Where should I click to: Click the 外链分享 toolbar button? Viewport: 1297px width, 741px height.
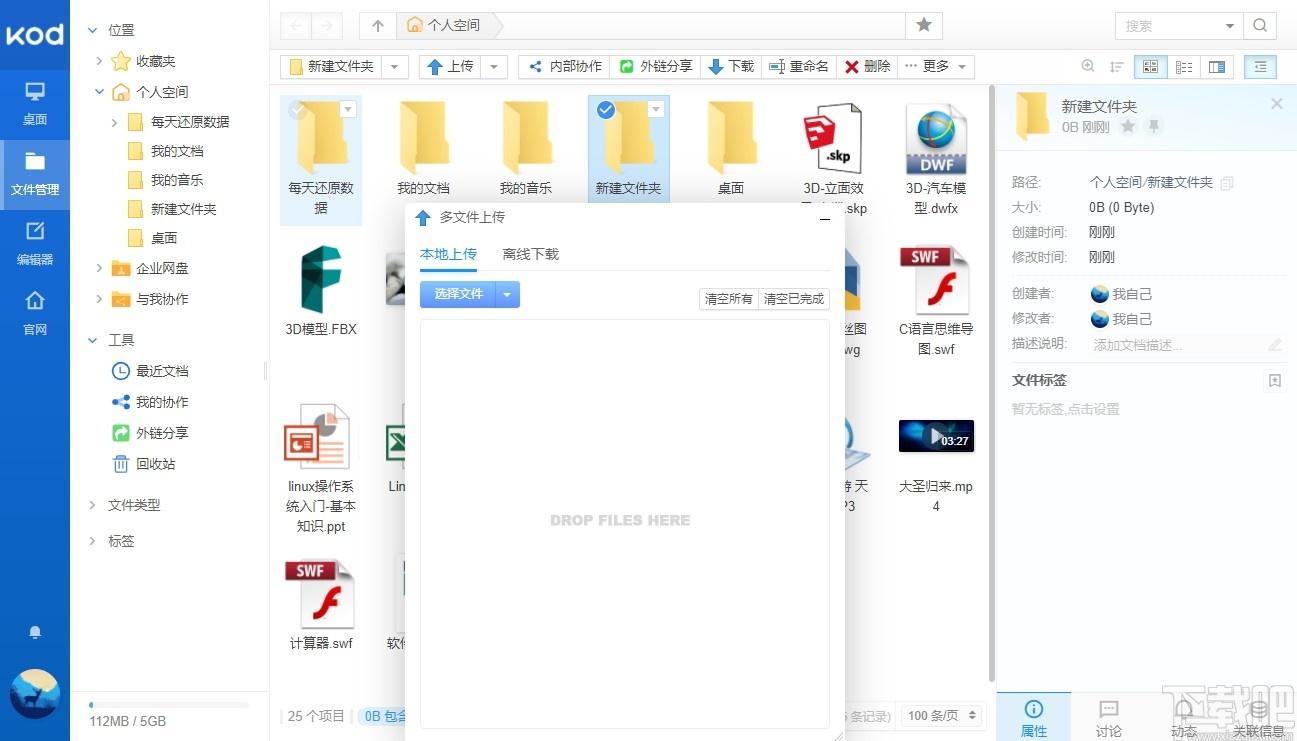[655, 67]
